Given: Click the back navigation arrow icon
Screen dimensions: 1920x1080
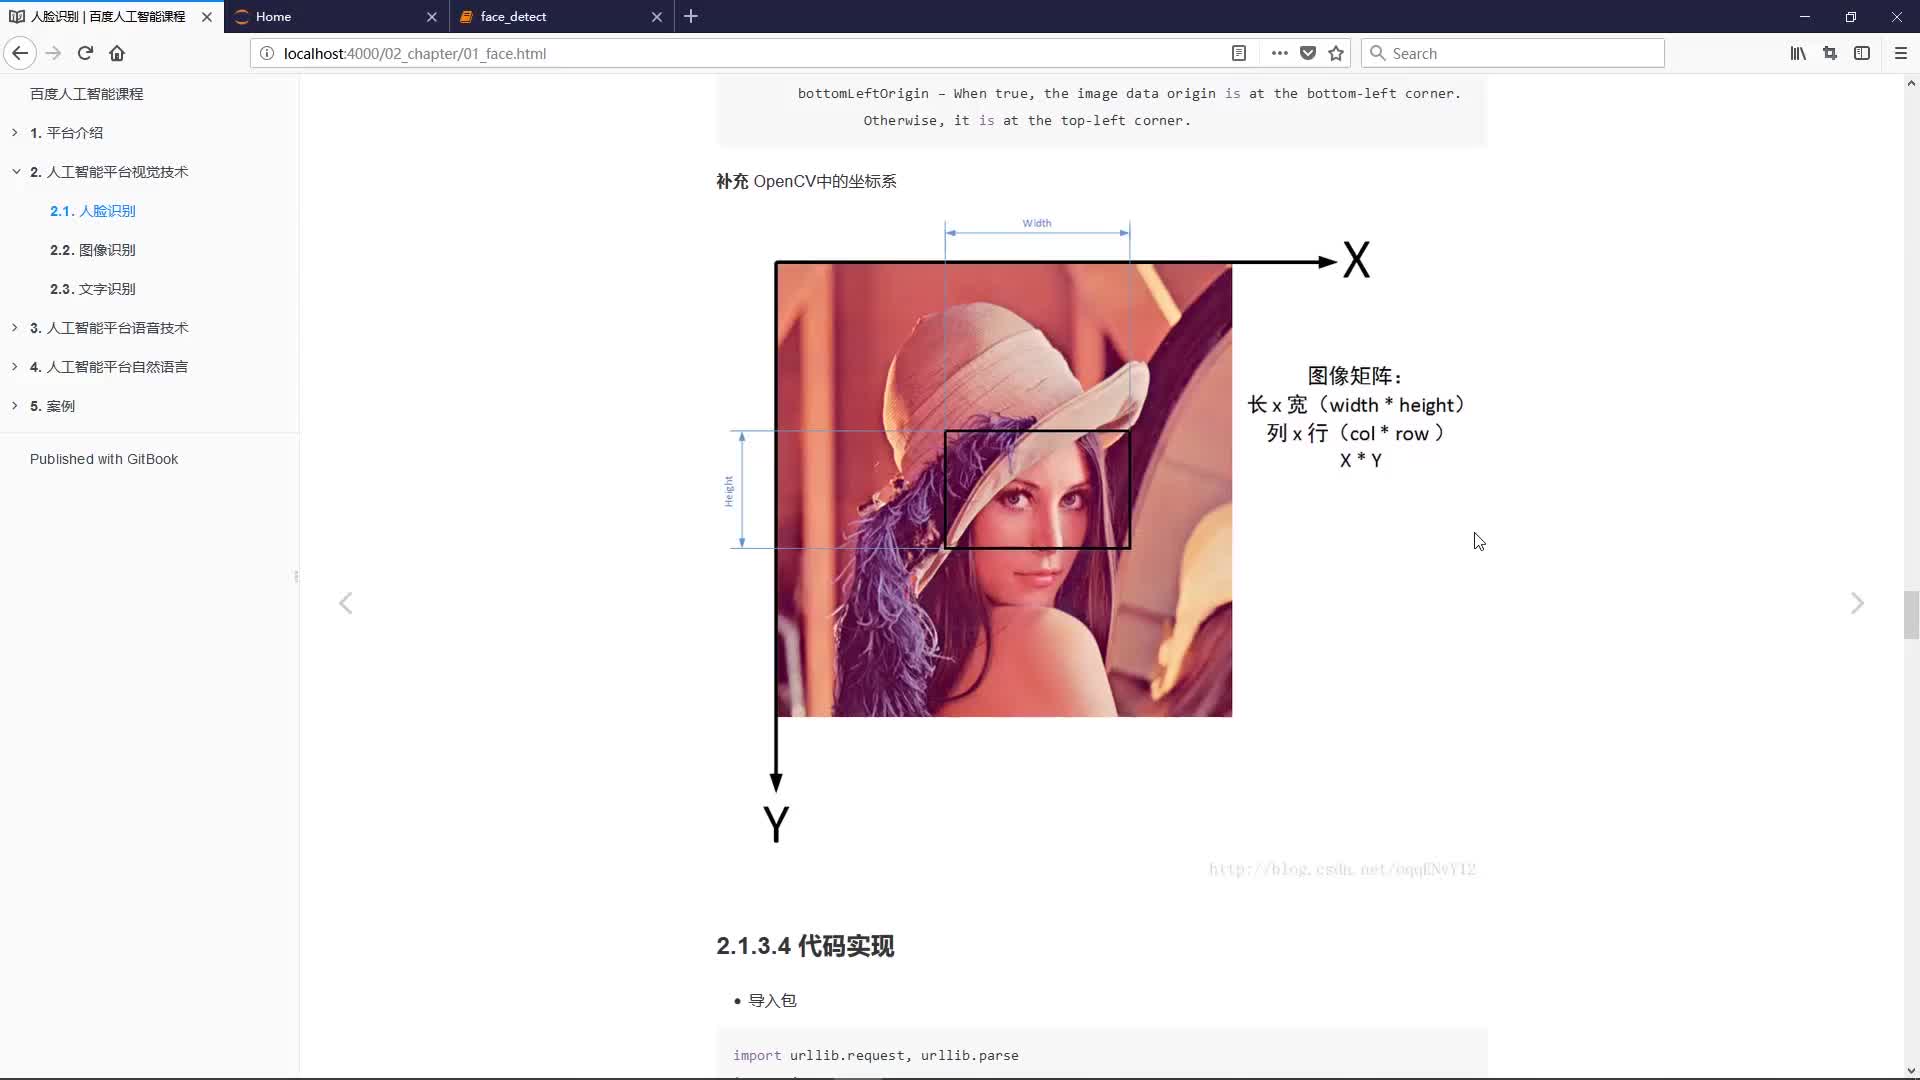Looking at the screenshot, I should [20, 53].
